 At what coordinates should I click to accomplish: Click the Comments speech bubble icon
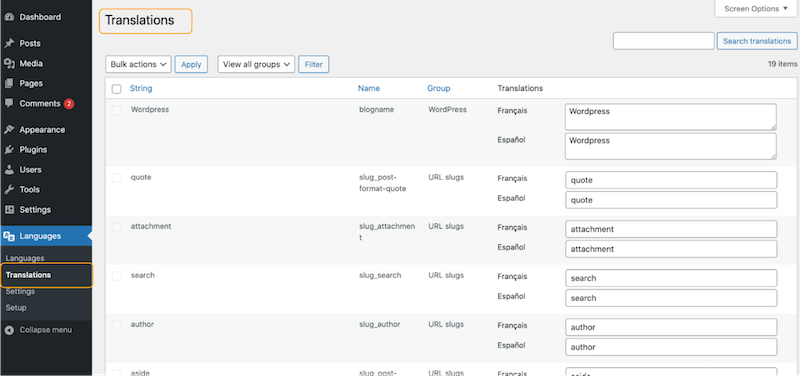tap(9, 104)
